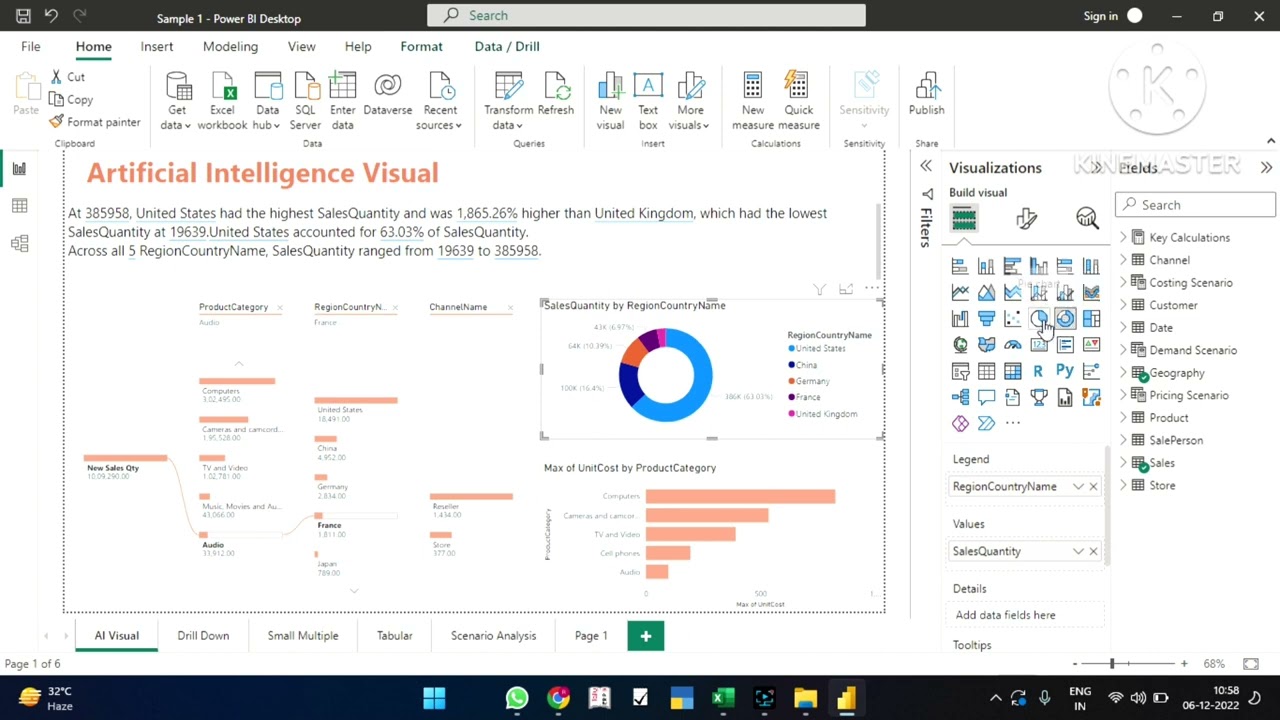1280x720 pixels.
Task: Expand the Geography table in Fields
Action: (1123, 373)
